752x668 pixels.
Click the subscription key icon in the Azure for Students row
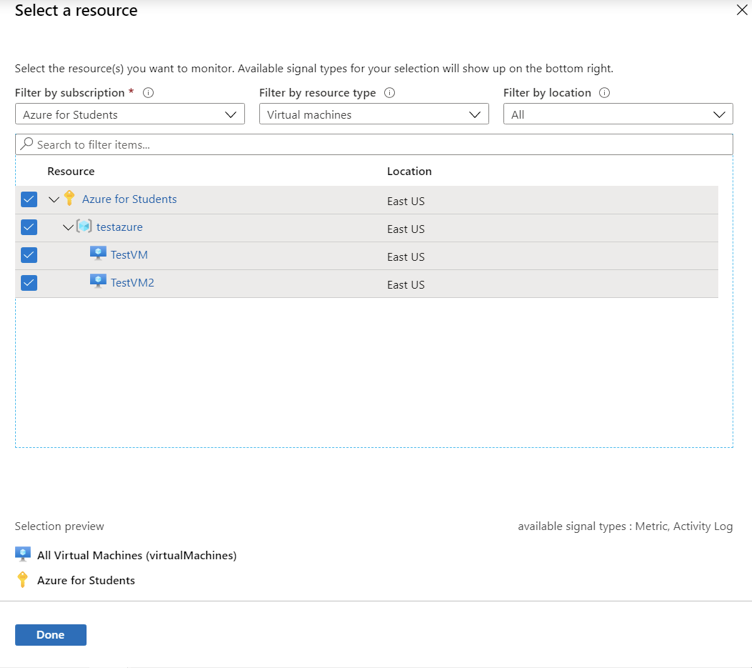[x=70, y=198]
